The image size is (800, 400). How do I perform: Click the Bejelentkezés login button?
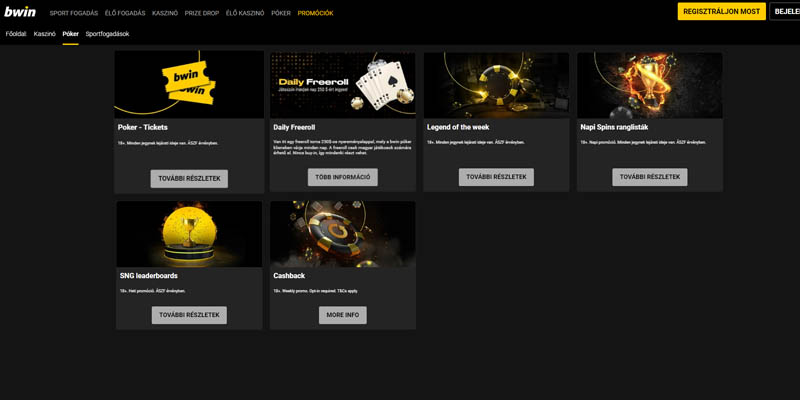click(x=785, y=11)
